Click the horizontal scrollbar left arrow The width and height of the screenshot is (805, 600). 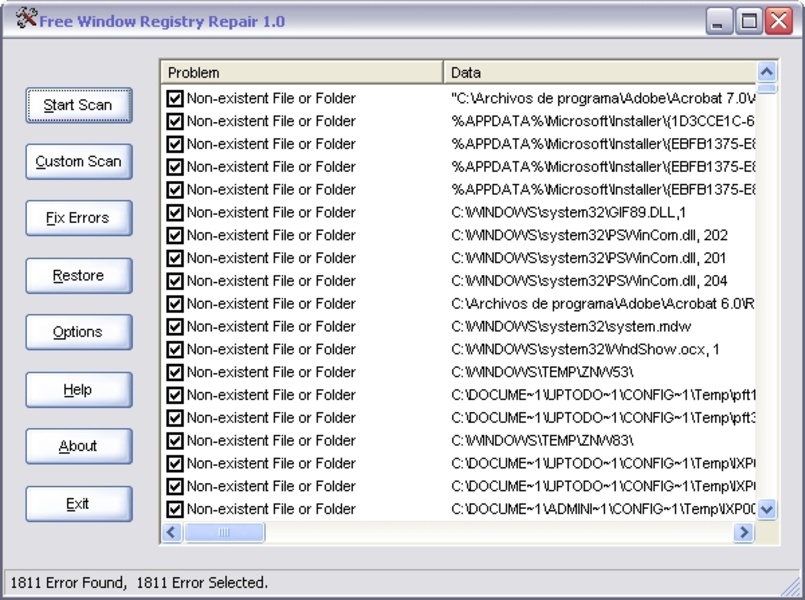(x=172, y=532)
